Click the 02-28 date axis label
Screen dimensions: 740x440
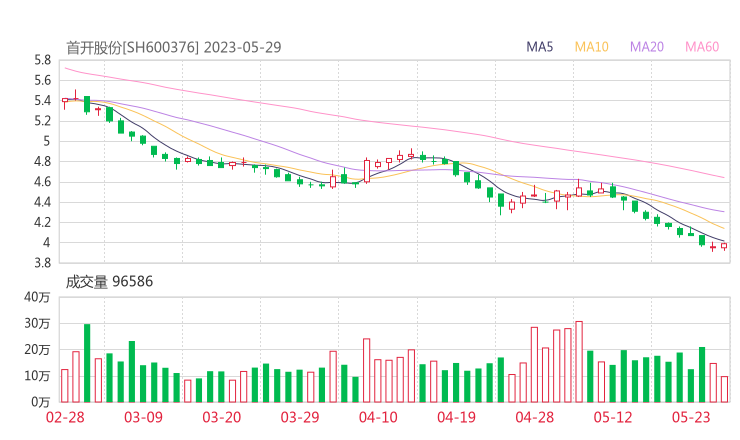click(65, 417)
